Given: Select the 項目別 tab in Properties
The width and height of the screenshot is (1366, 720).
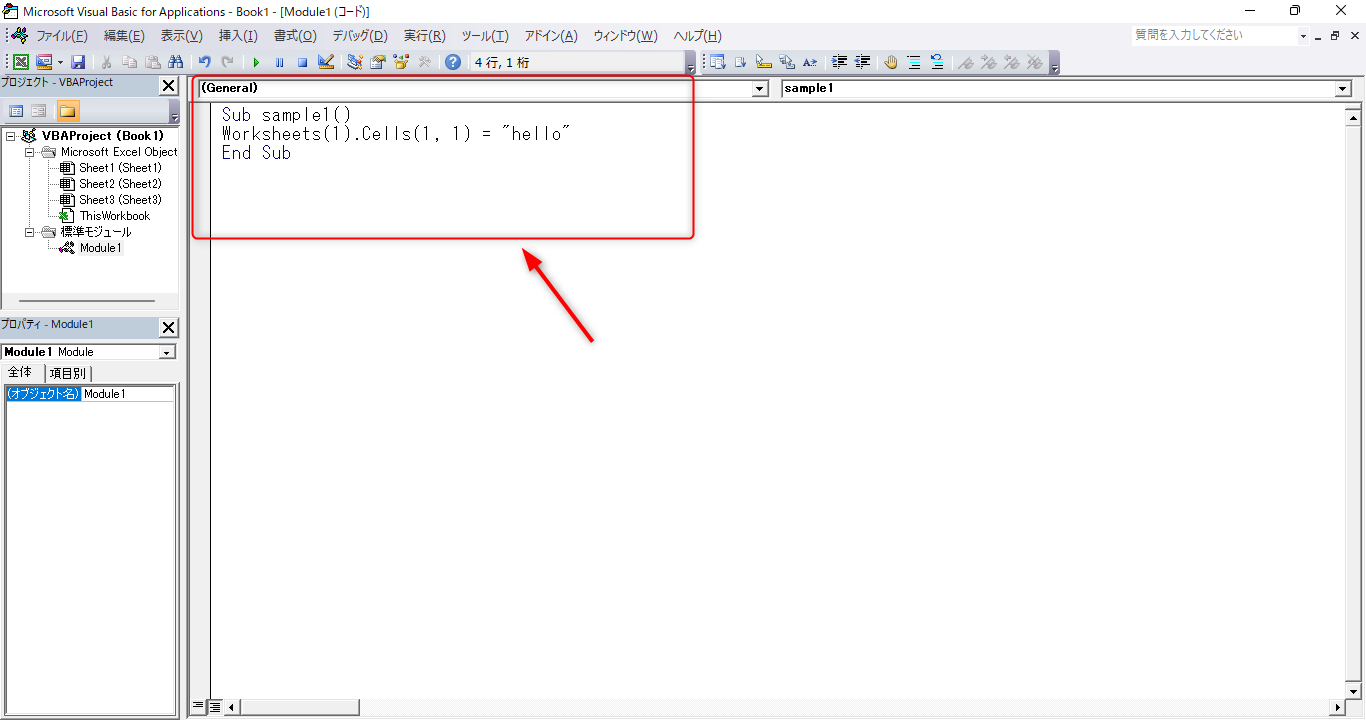Looking at the screenshot, I should point(67,373).
